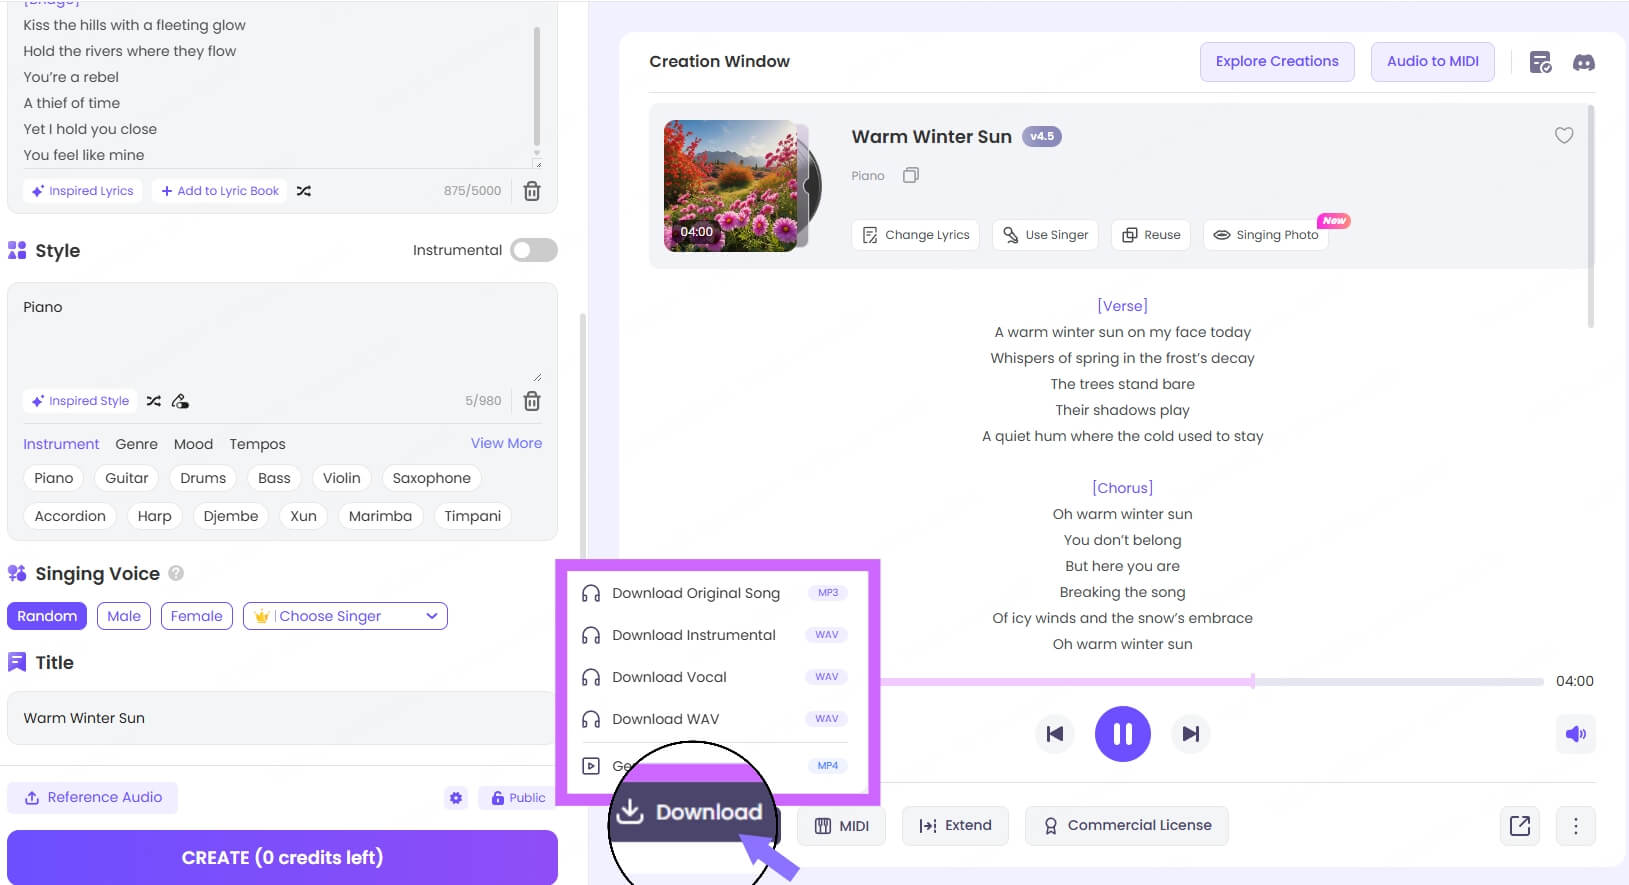This screenshot has height=885, width=1629.
Task: Choose Download Original Song MP3
Action: point(715,593)
